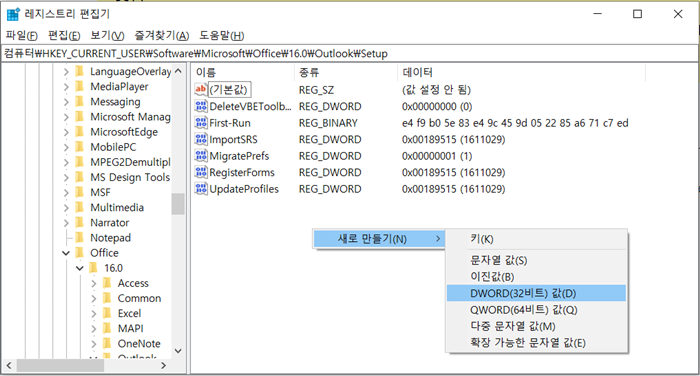Click the Access folder icon

point(107,283)
